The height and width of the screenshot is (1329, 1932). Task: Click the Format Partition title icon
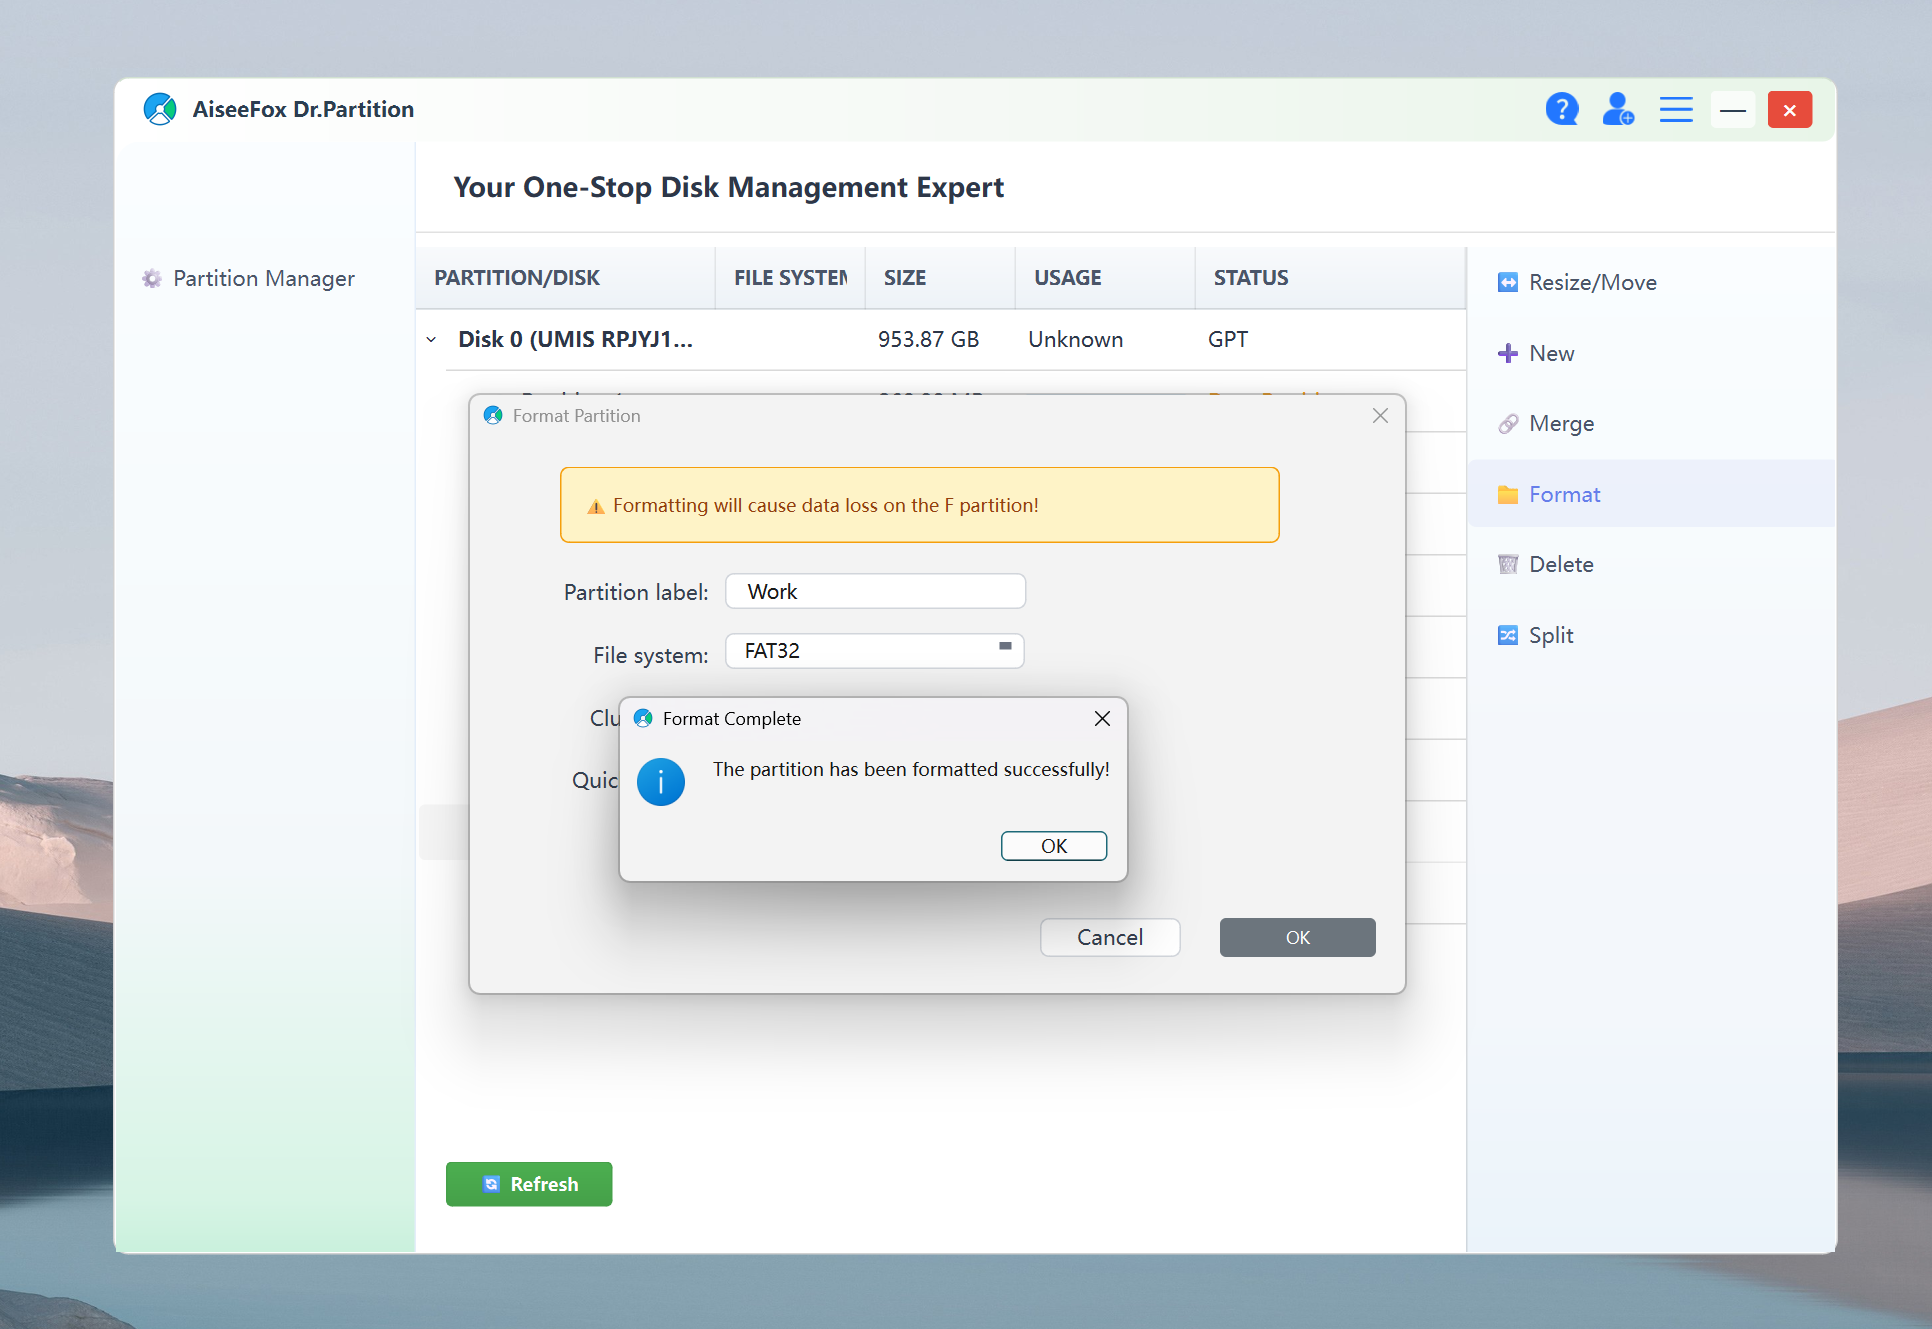[493, 415]
